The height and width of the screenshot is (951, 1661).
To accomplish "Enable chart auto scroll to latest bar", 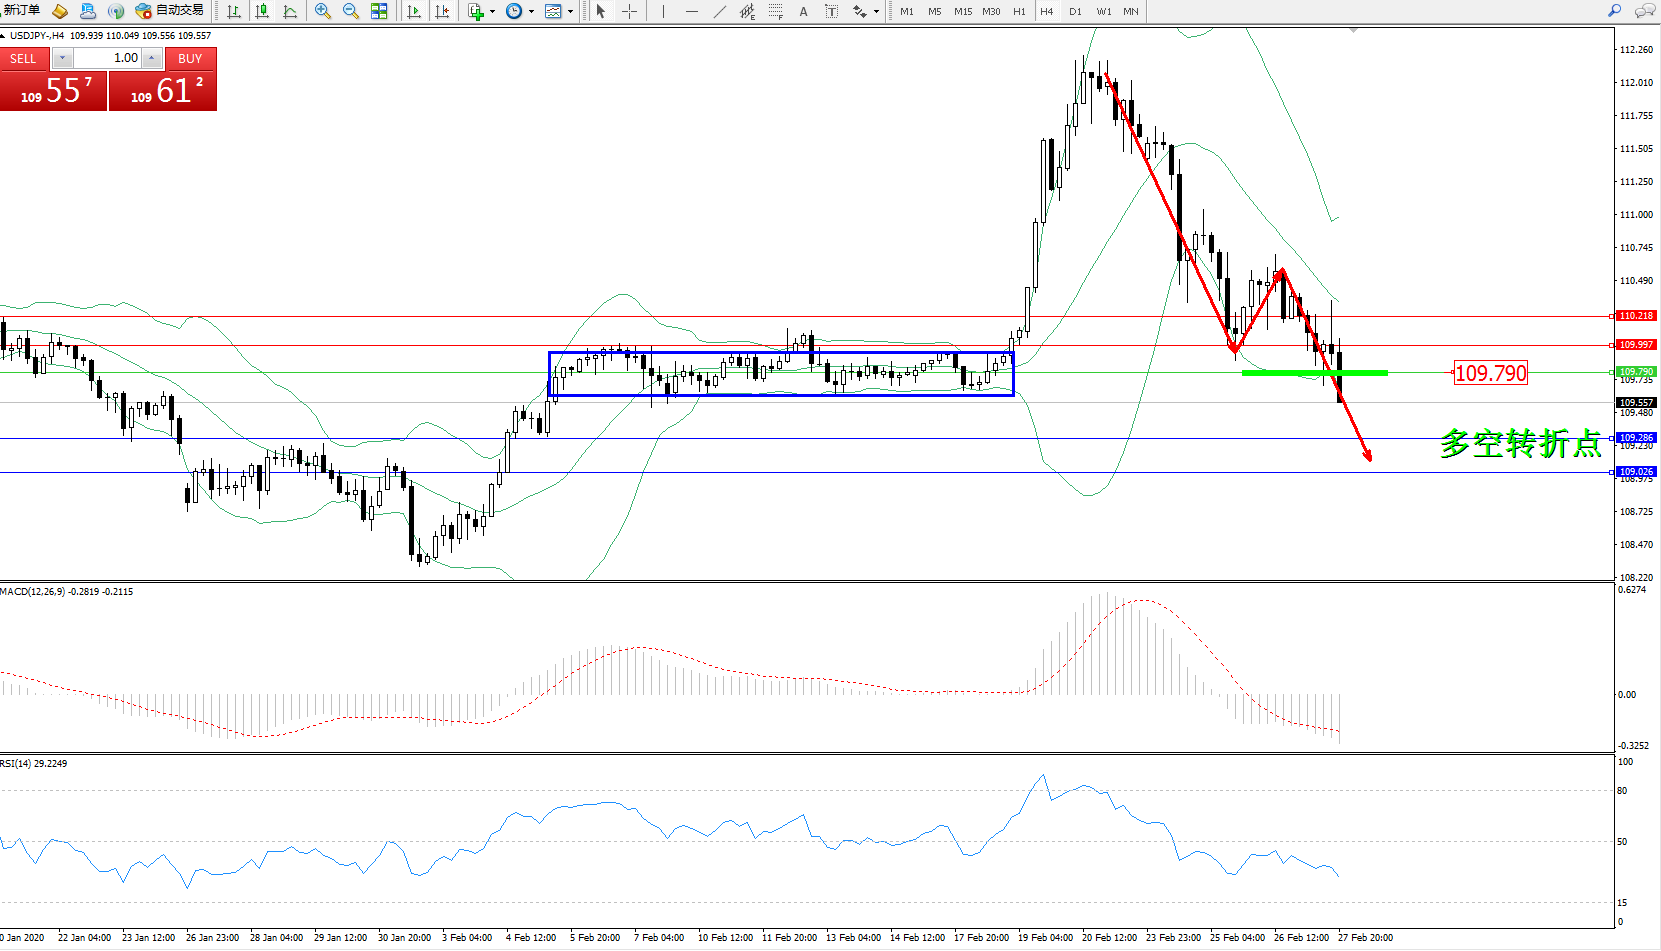I will [414, 11].
